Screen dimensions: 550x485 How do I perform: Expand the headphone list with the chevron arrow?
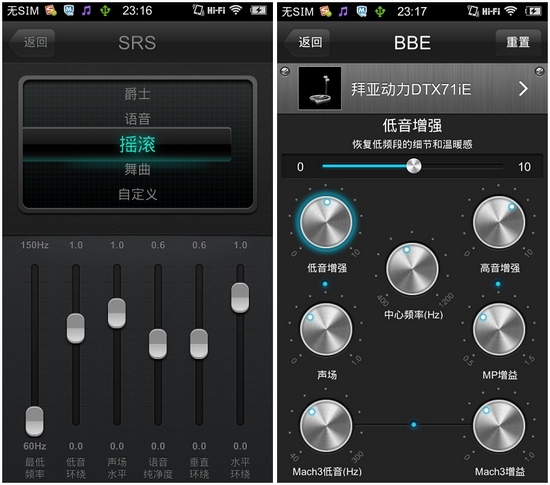523,89
